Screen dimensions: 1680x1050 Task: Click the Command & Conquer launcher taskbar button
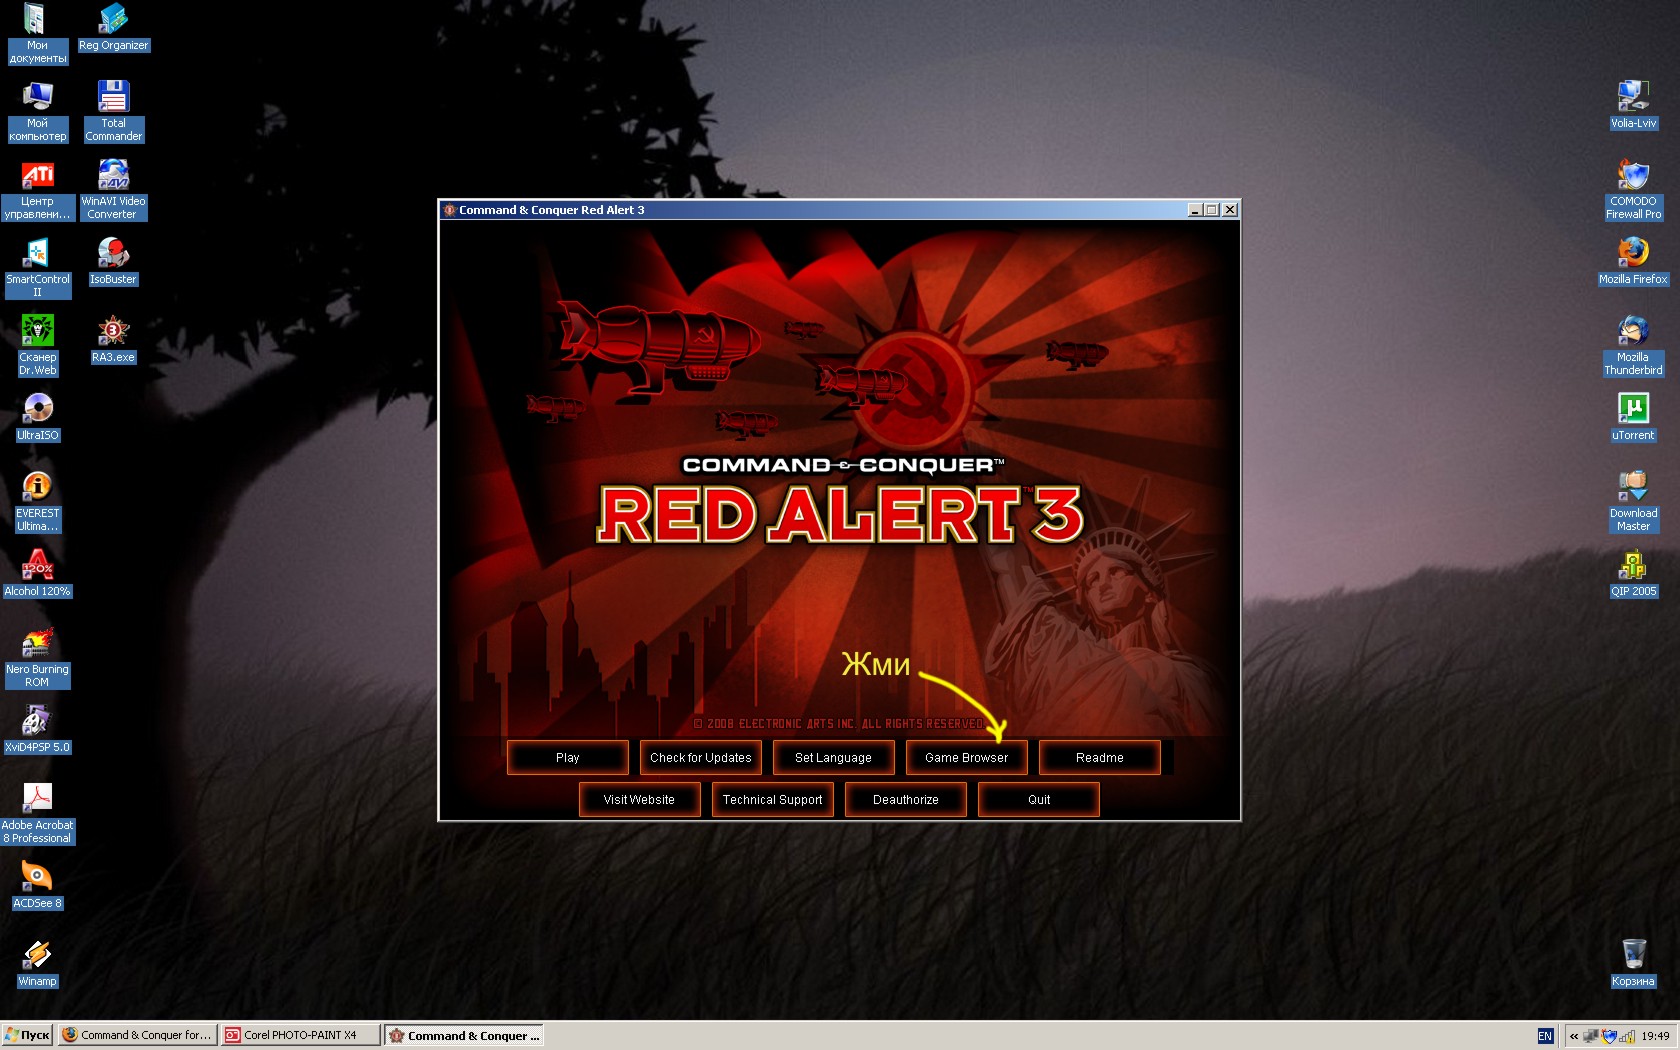tap(465, 1035)
